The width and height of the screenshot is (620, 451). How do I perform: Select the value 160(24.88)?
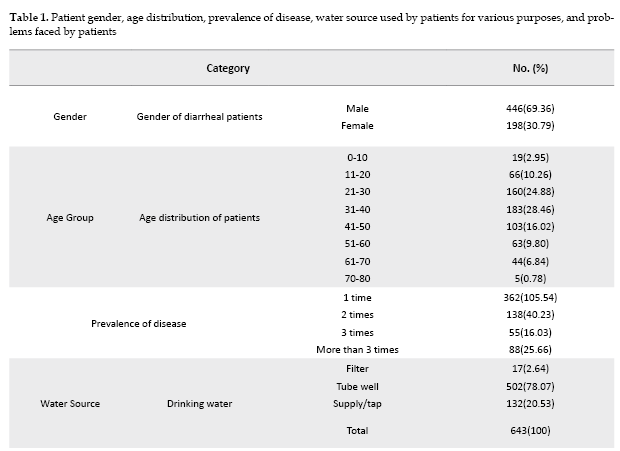530,192
